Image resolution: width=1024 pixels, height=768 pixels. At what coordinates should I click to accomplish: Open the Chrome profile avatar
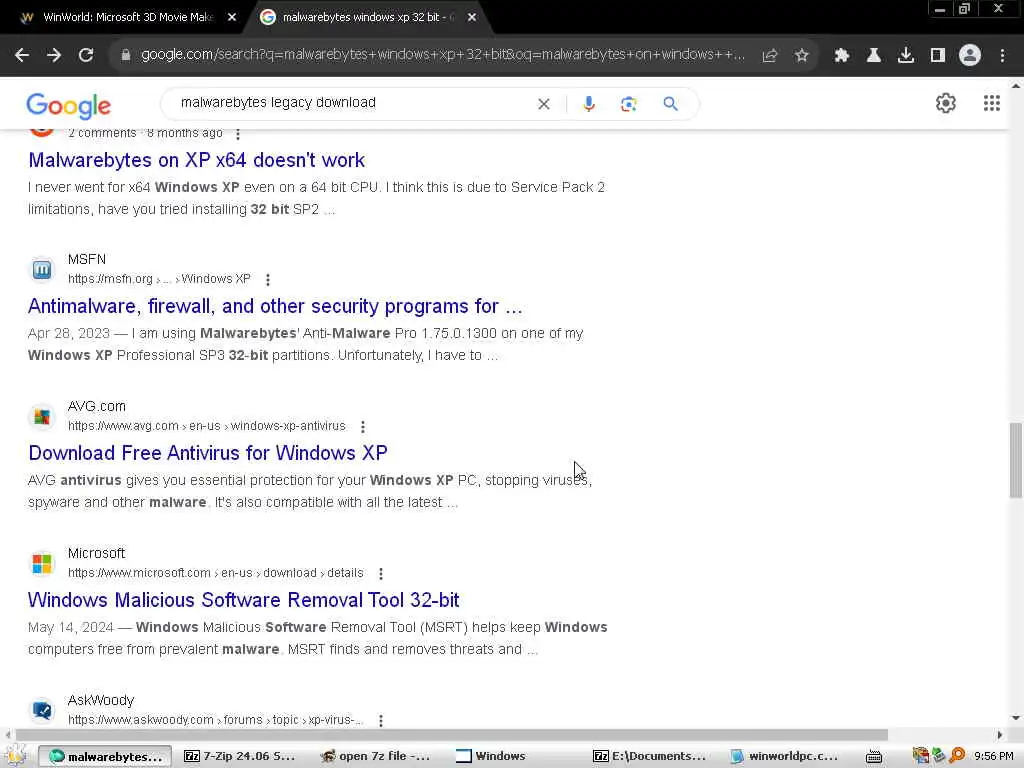tap(970, 56)
